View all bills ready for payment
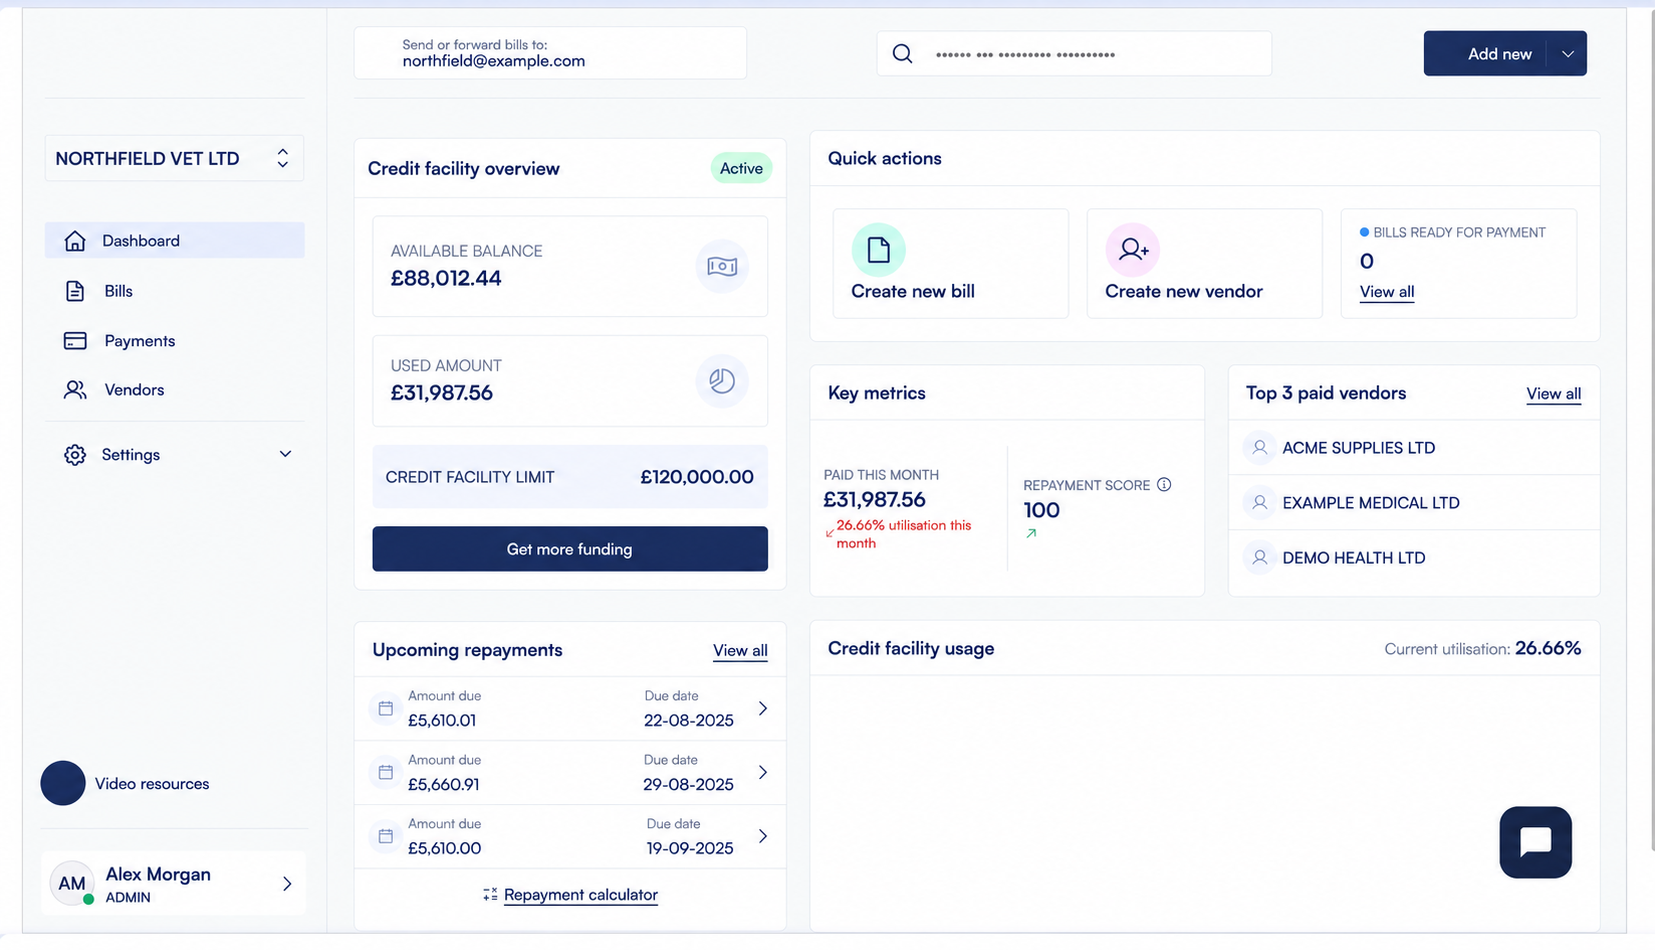Screen dimensions: 1655x950 tap(1386, 292)
